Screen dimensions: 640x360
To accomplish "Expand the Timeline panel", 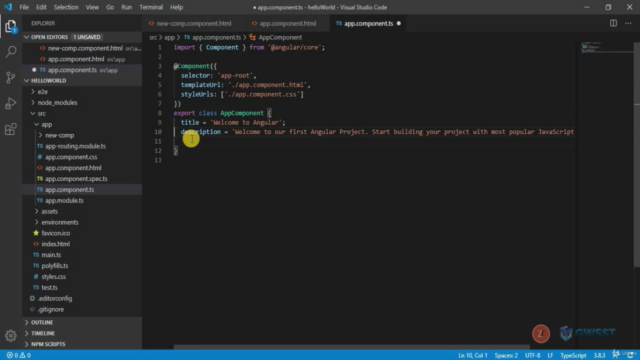I will click(82, 333).
